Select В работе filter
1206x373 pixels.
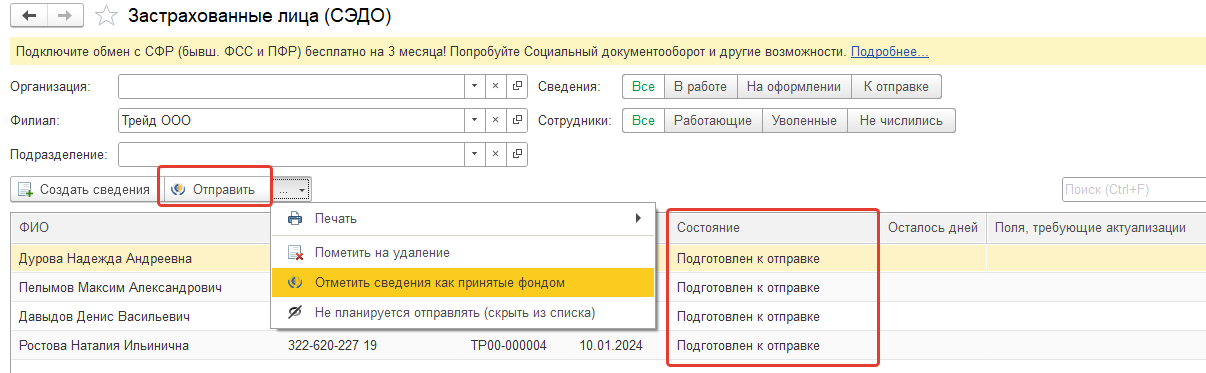click(700, 87)
